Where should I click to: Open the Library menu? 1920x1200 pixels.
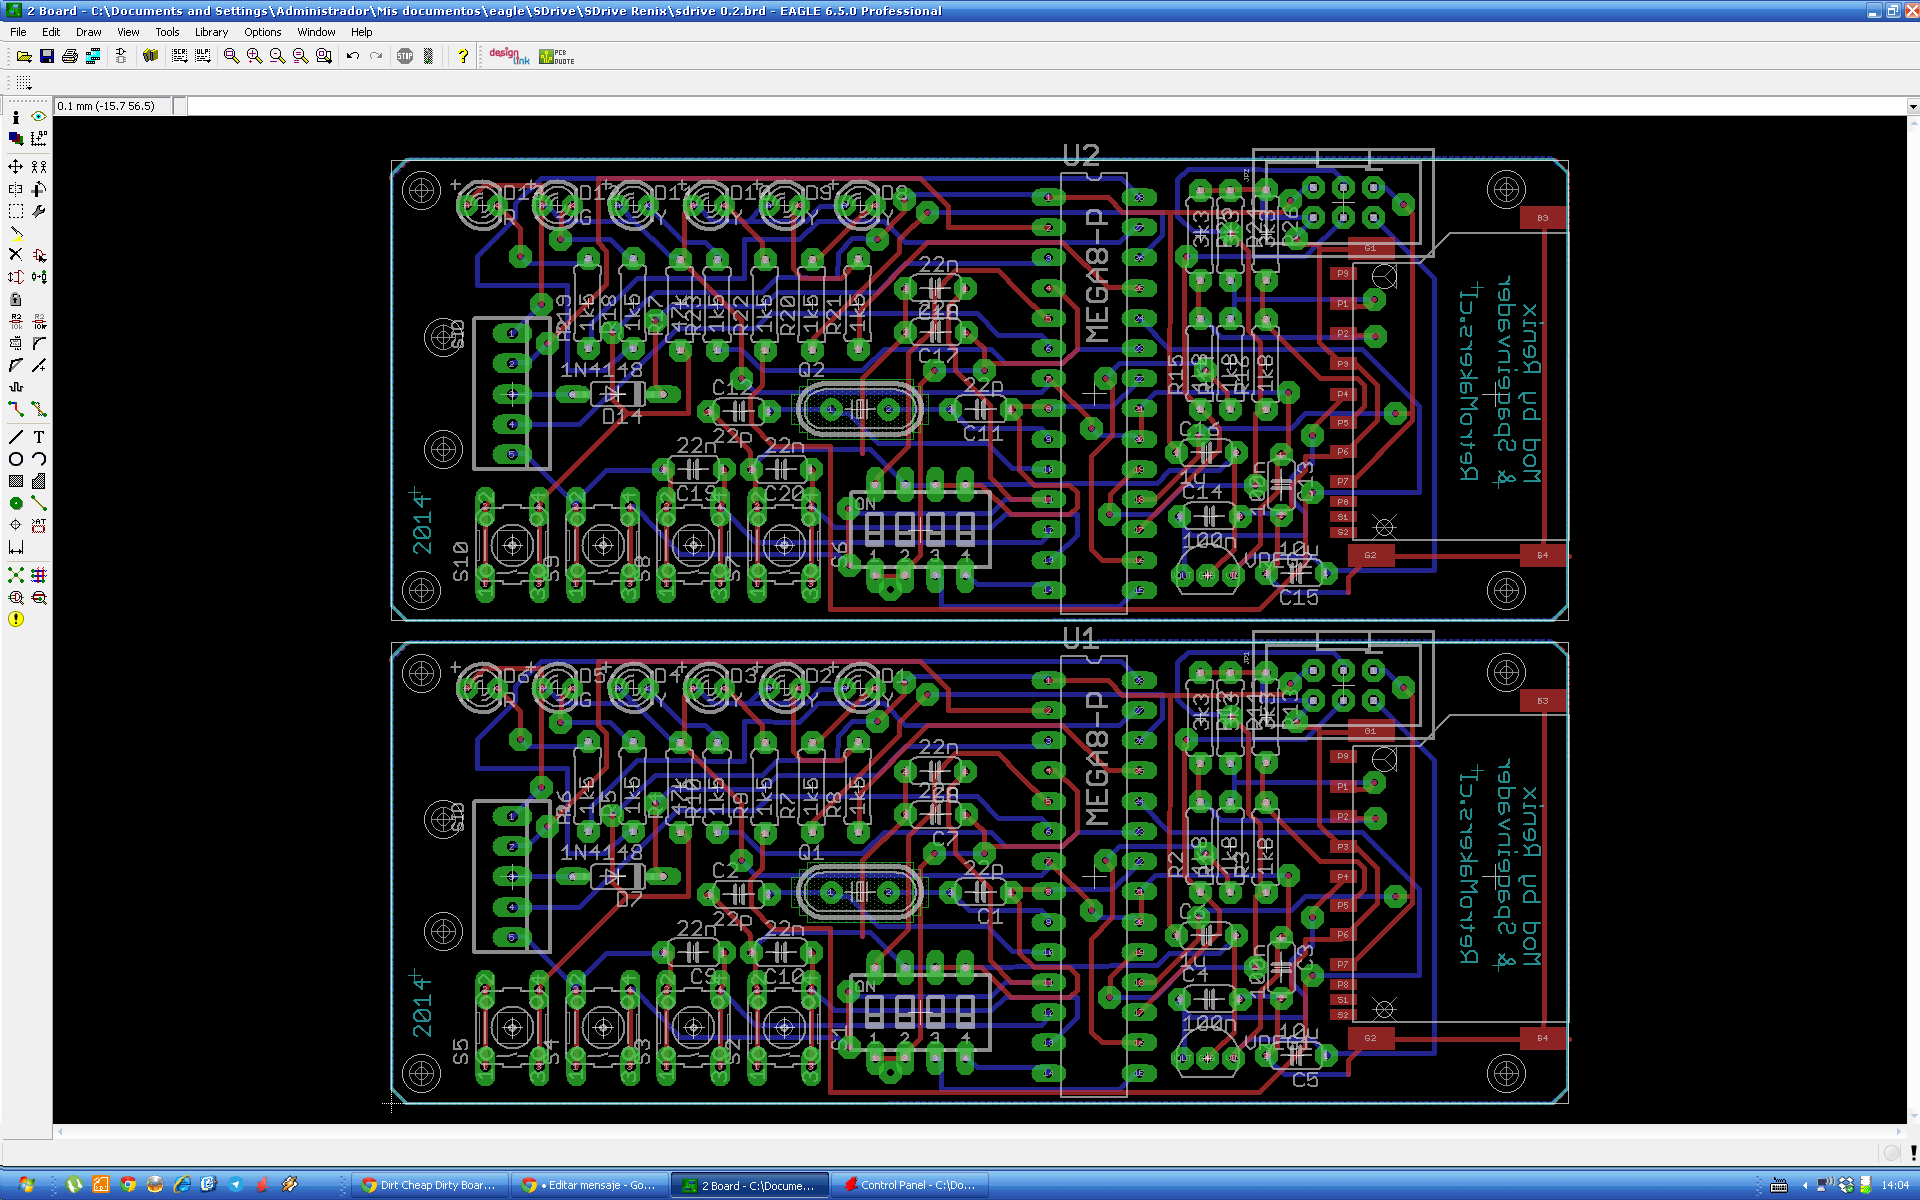[211, 32]
